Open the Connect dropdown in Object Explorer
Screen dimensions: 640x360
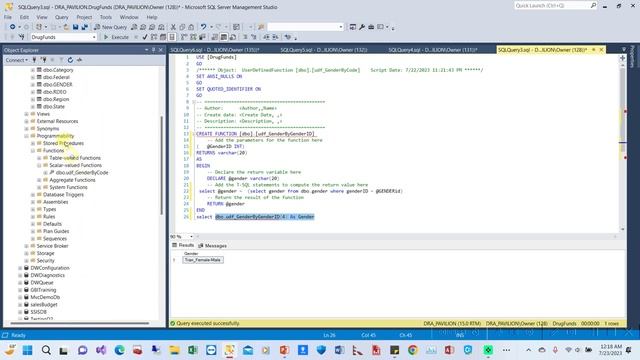click(17, 60)
